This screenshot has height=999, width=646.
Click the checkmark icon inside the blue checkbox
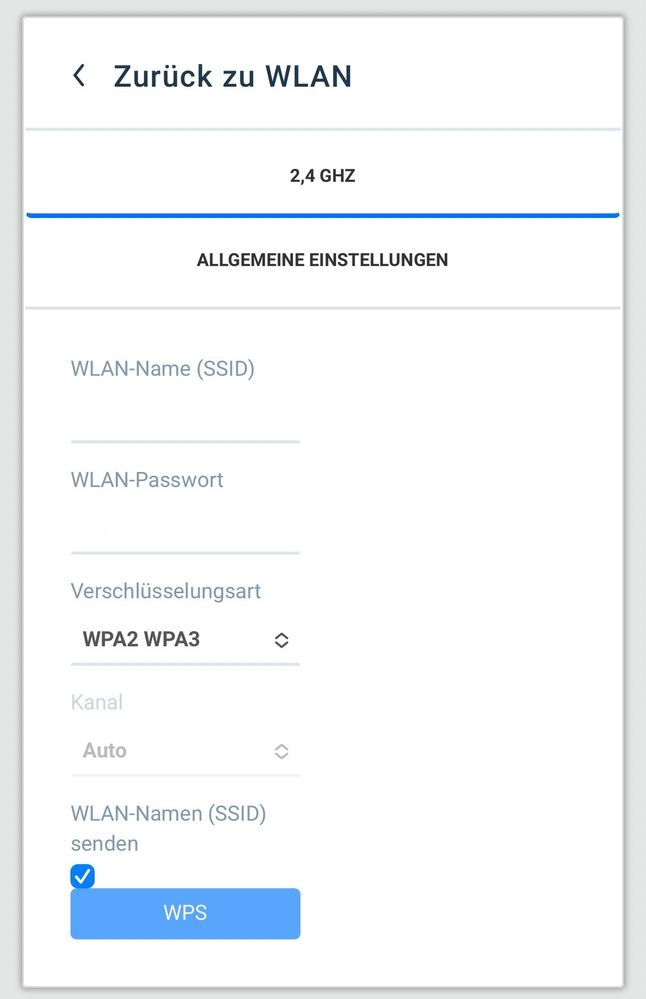(x=82, y=876)
